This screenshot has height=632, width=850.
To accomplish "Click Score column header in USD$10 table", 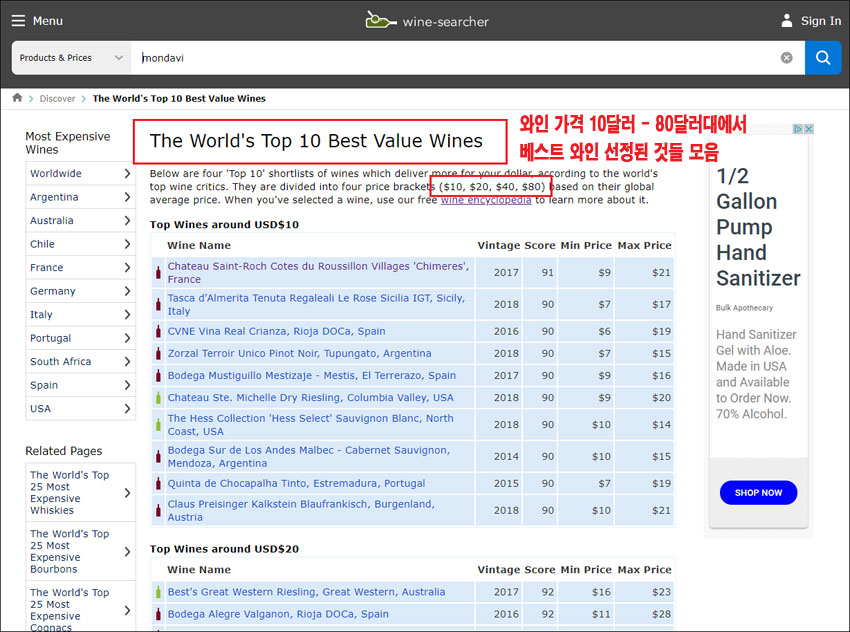I will [539, 245].
